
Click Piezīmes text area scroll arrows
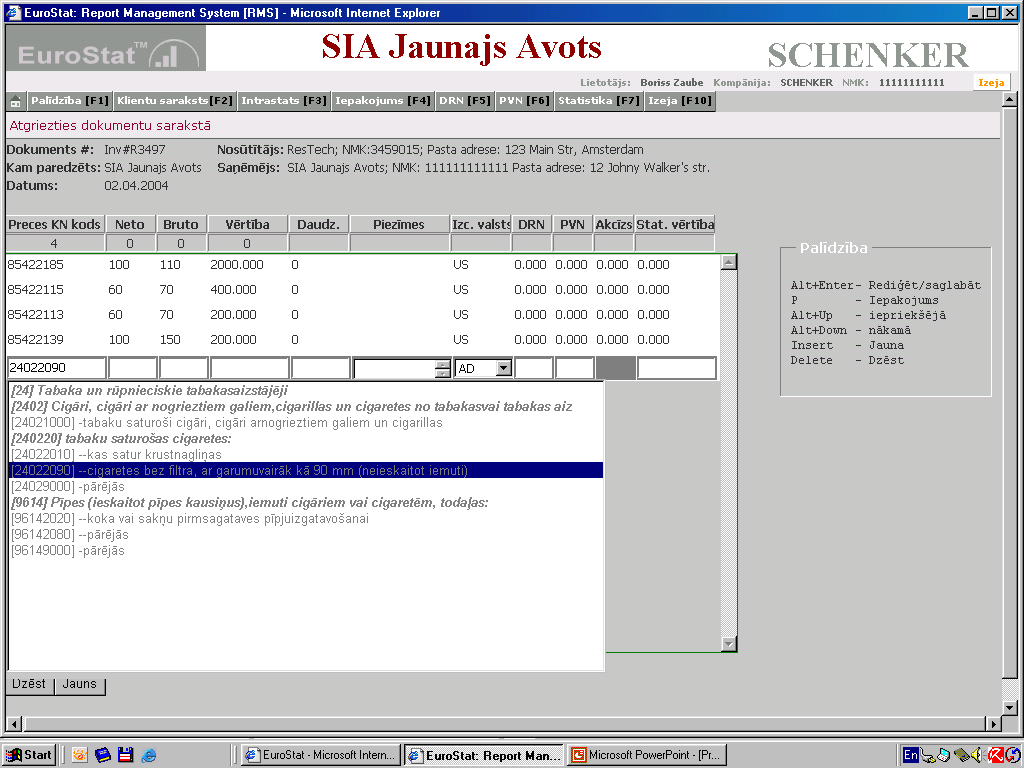coord(443,369)
